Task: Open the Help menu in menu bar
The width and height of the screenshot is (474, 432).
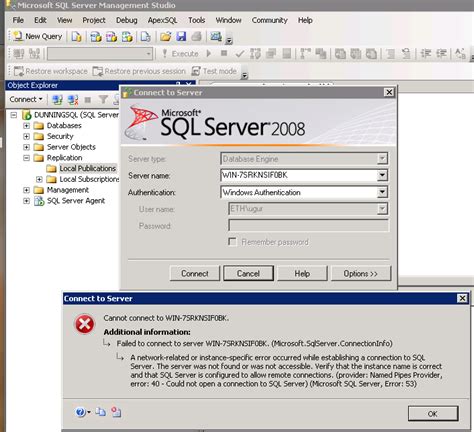Action: click(x=305, y=20)
